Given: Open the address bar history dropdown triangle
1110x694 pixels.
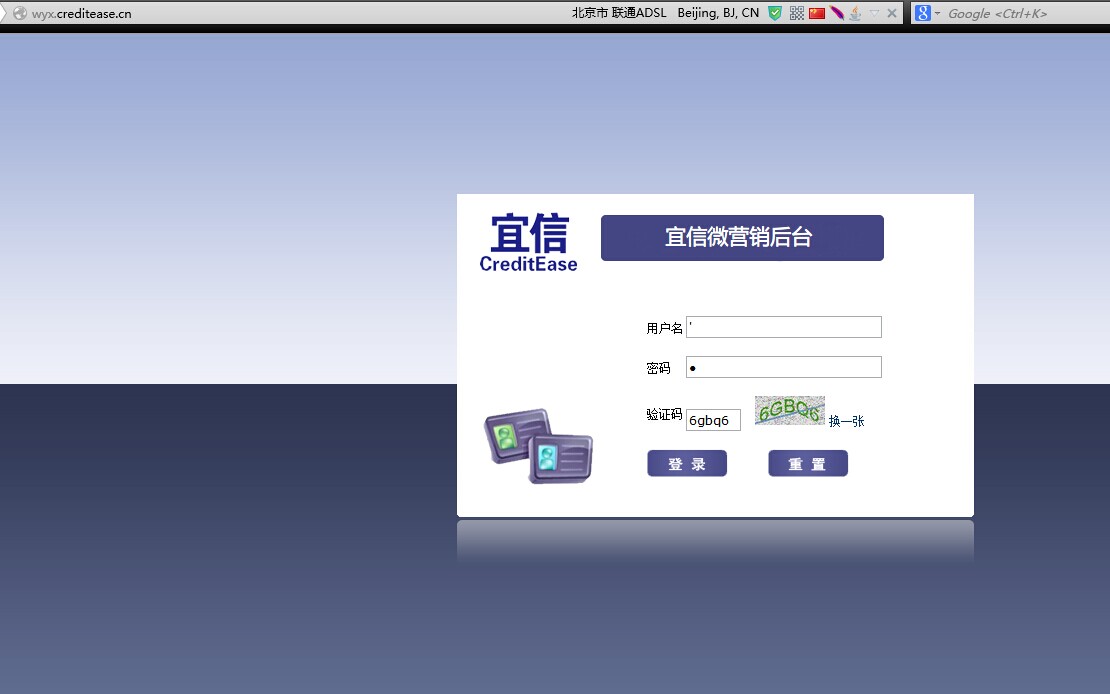Looking at the screenshot, I should (874, 13).
